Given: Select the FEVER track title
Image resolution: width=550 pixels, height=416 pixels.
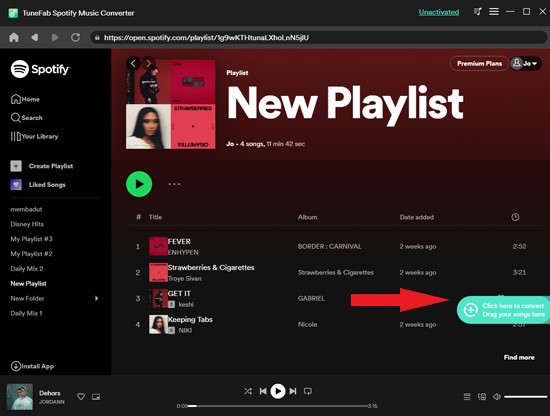Looking at the screenshot, I should point(179,242).
